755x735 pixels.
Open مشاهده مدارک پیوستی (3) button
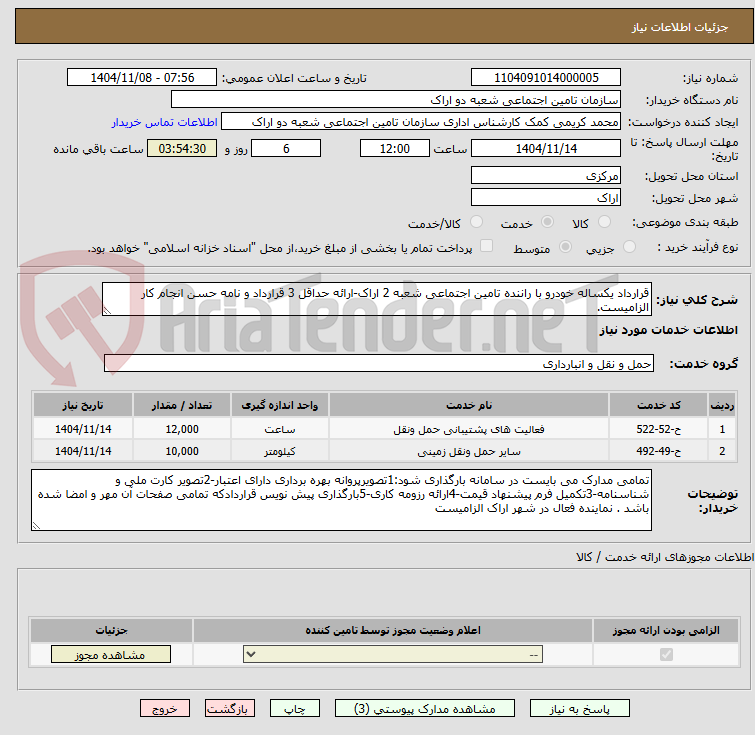point(424,709)
